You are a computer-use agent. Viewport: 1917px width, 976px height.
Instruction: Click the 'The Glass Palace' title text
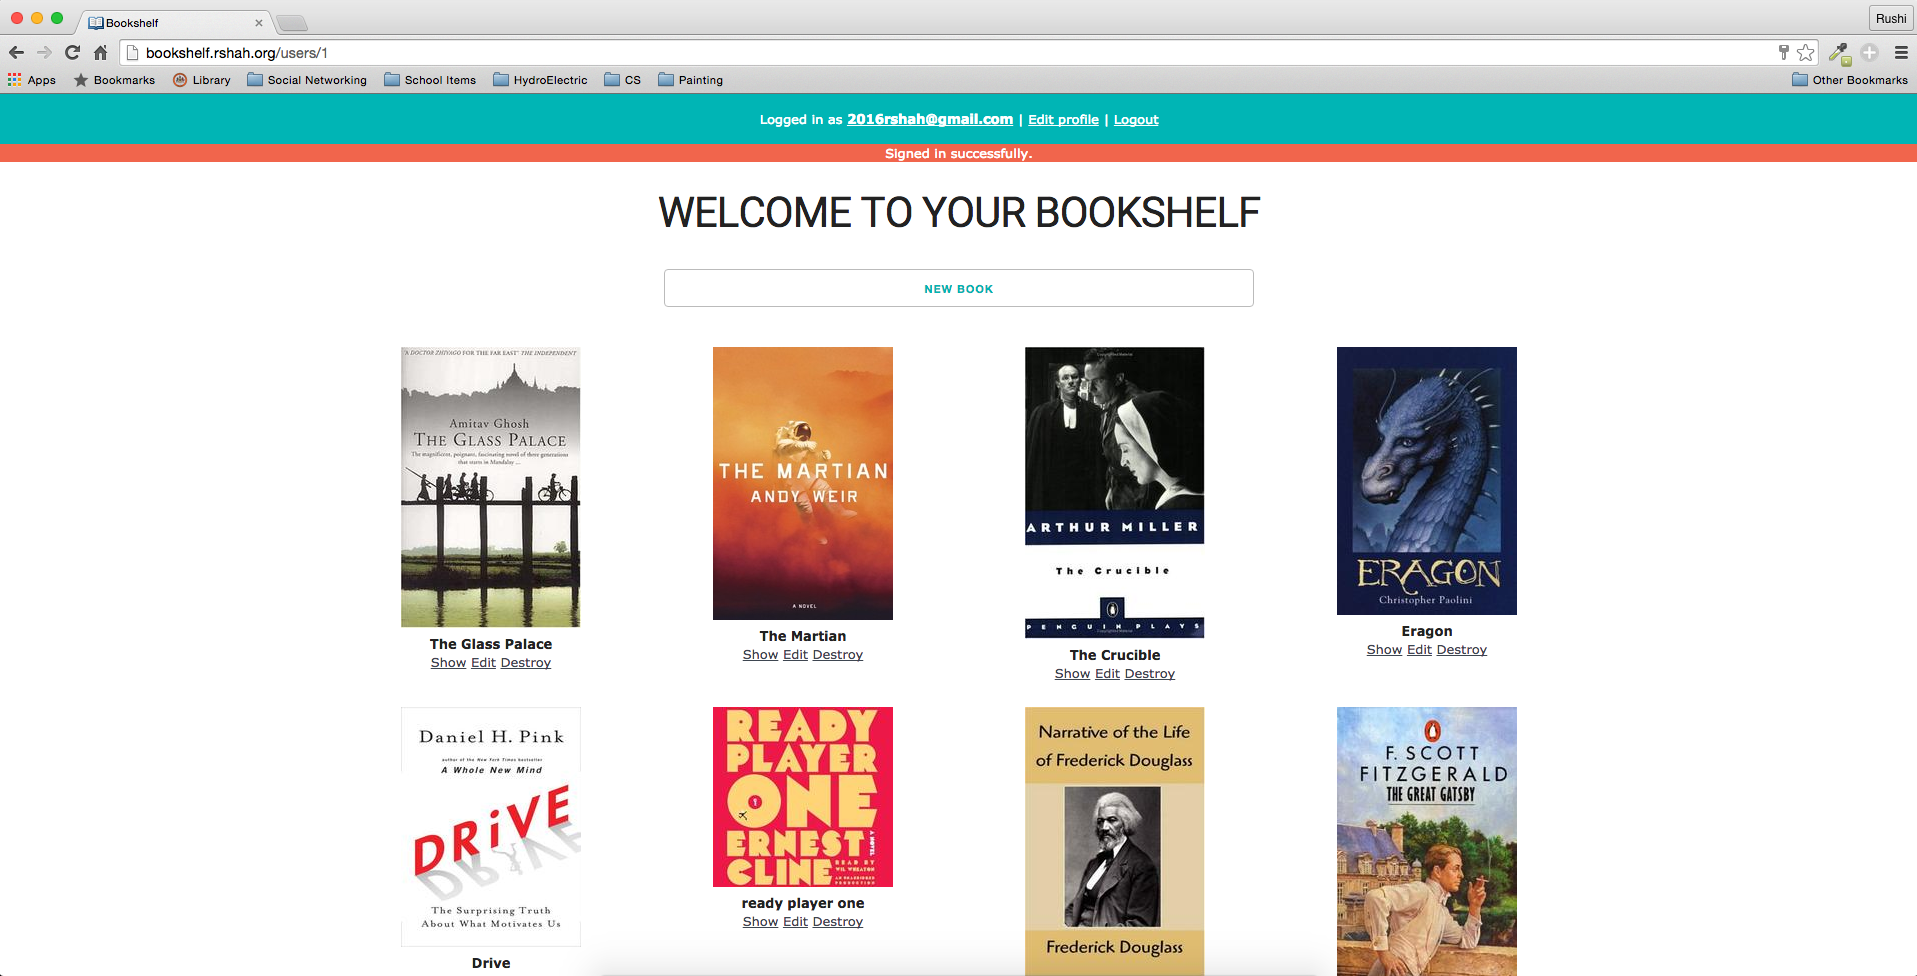(490, 644)
